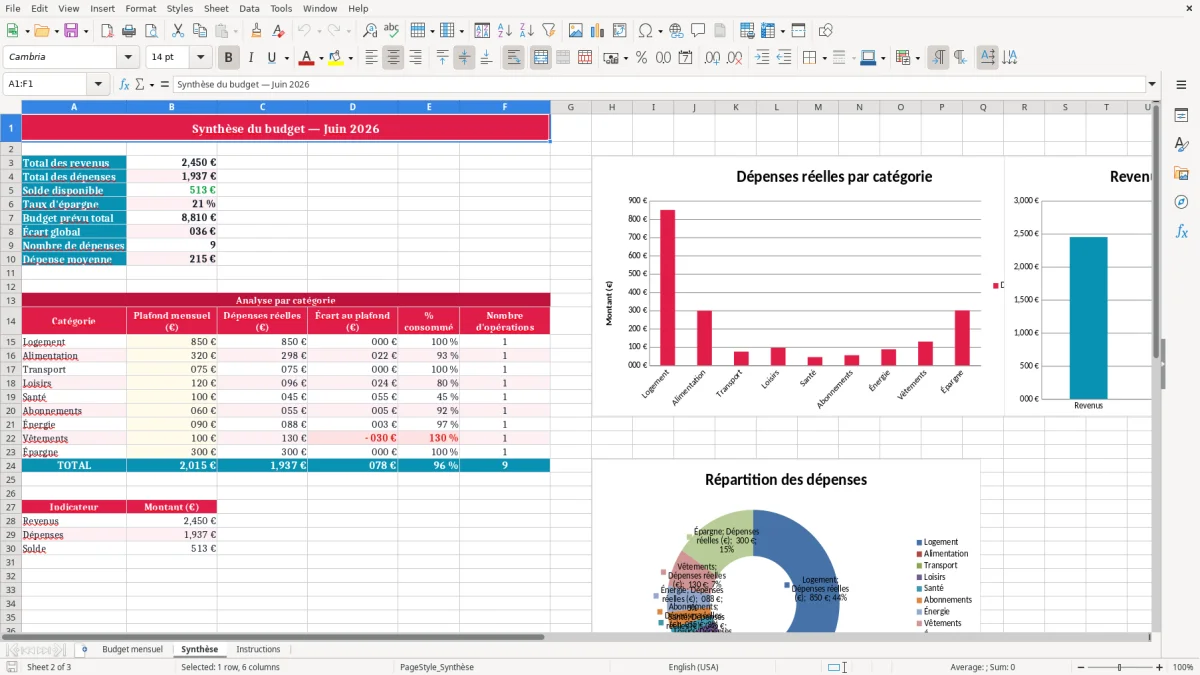Click zoom in plus button
1200x675 pixels.
point(1160,667)
